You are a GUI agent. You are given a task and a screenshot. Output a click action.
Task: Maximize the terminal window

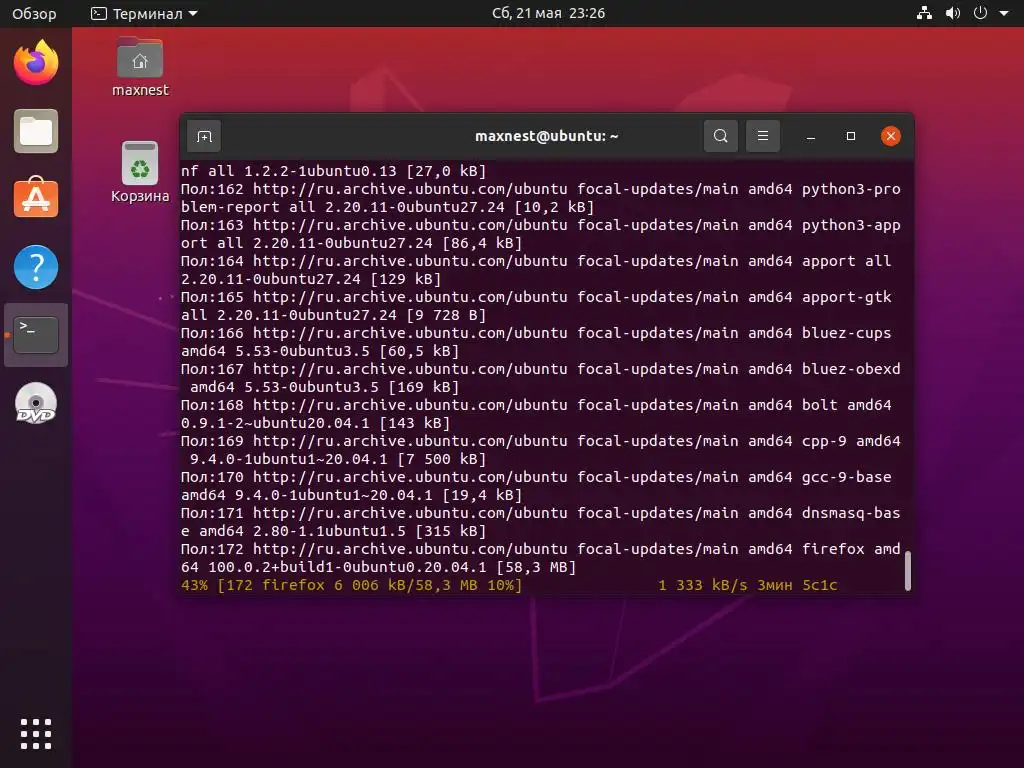point(850,136)
